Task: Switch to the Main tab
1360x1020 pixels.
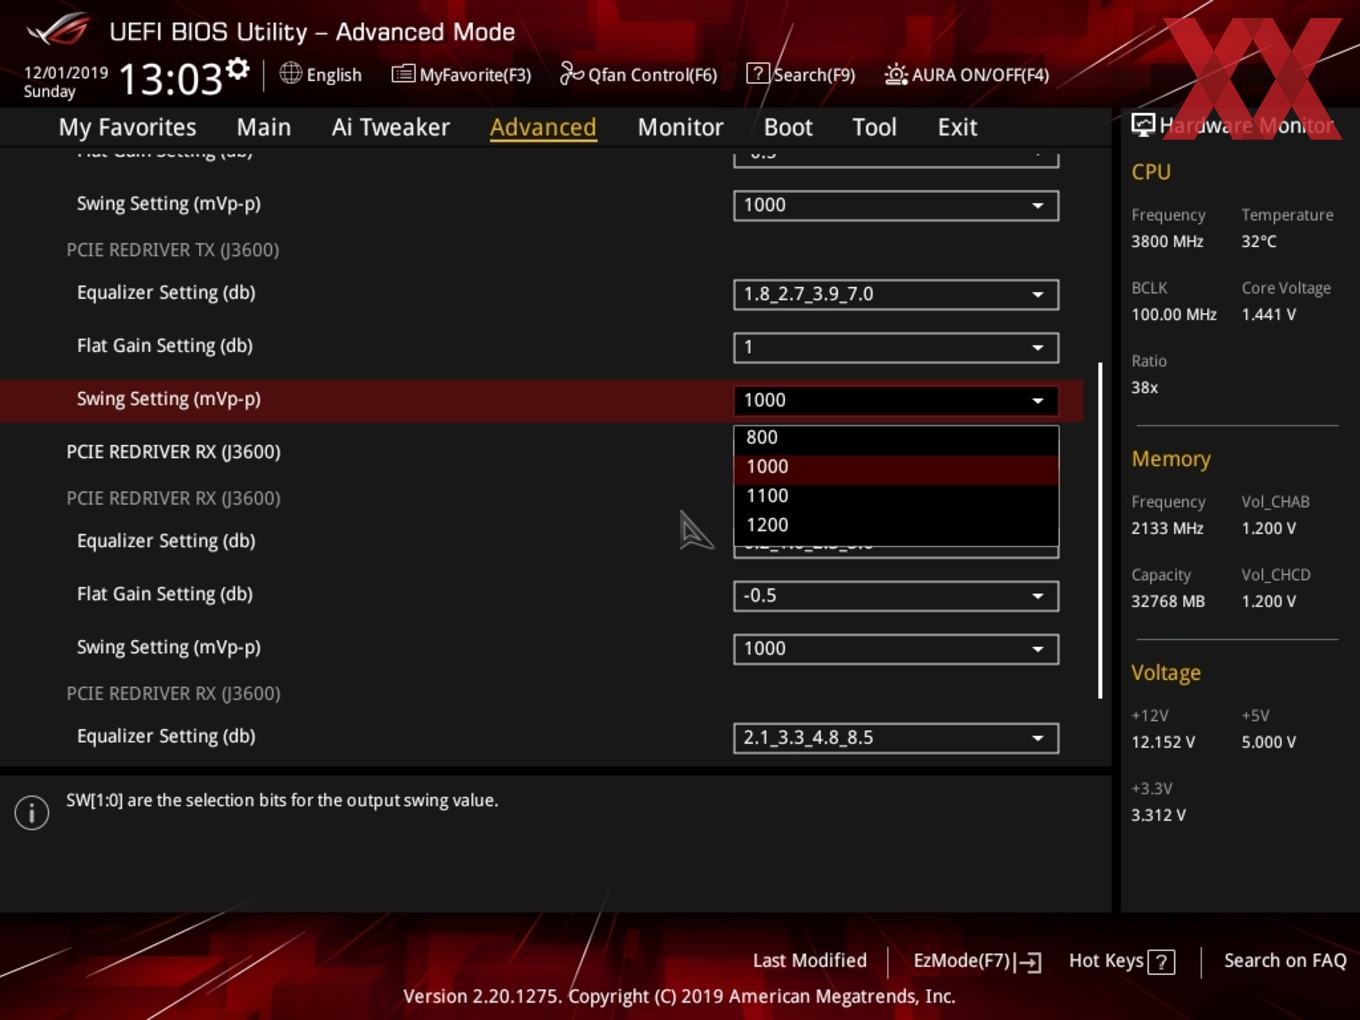Action: tap(264, 127)
